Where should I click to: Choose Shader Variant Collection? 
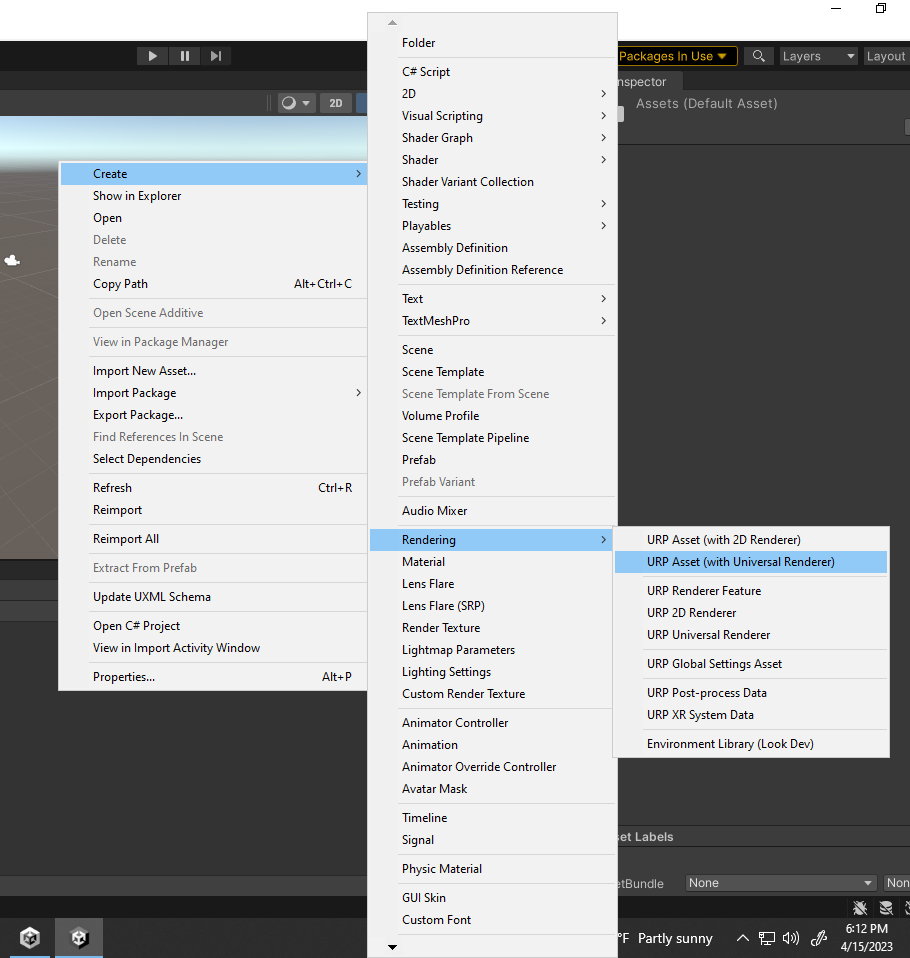pyautogui.click(x=493, y=181)
